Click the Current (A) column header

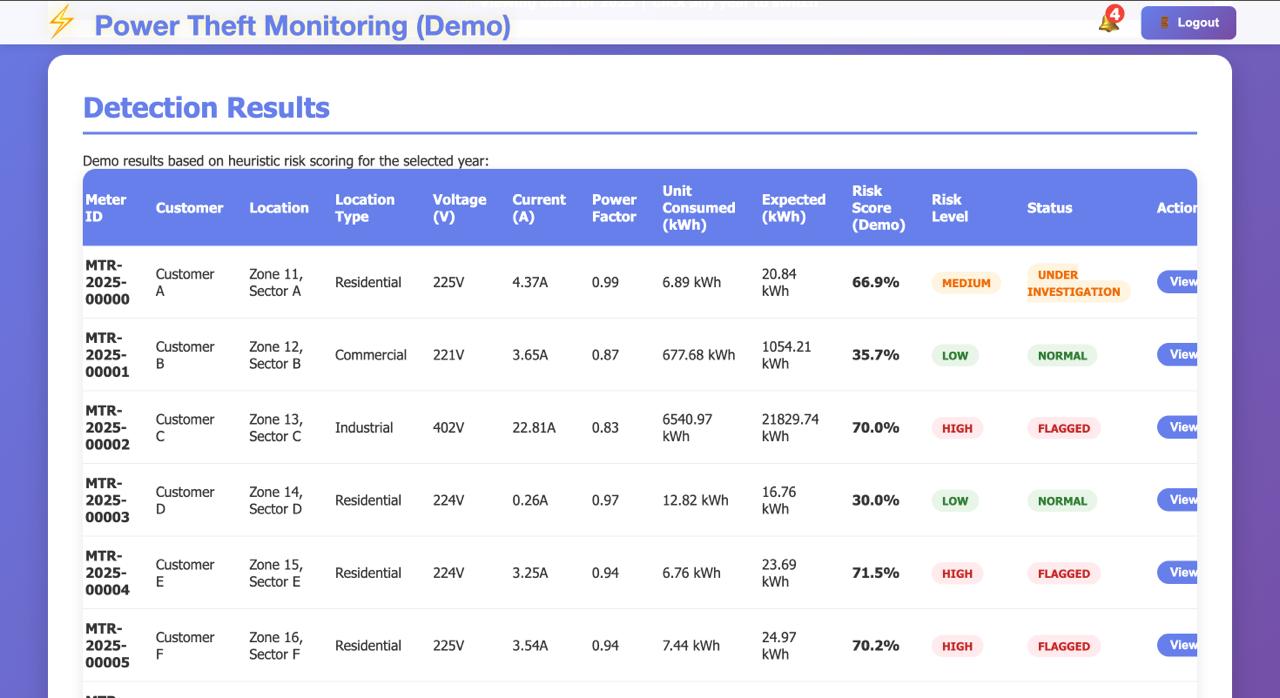pyautogui.click(x=539, y=208)
